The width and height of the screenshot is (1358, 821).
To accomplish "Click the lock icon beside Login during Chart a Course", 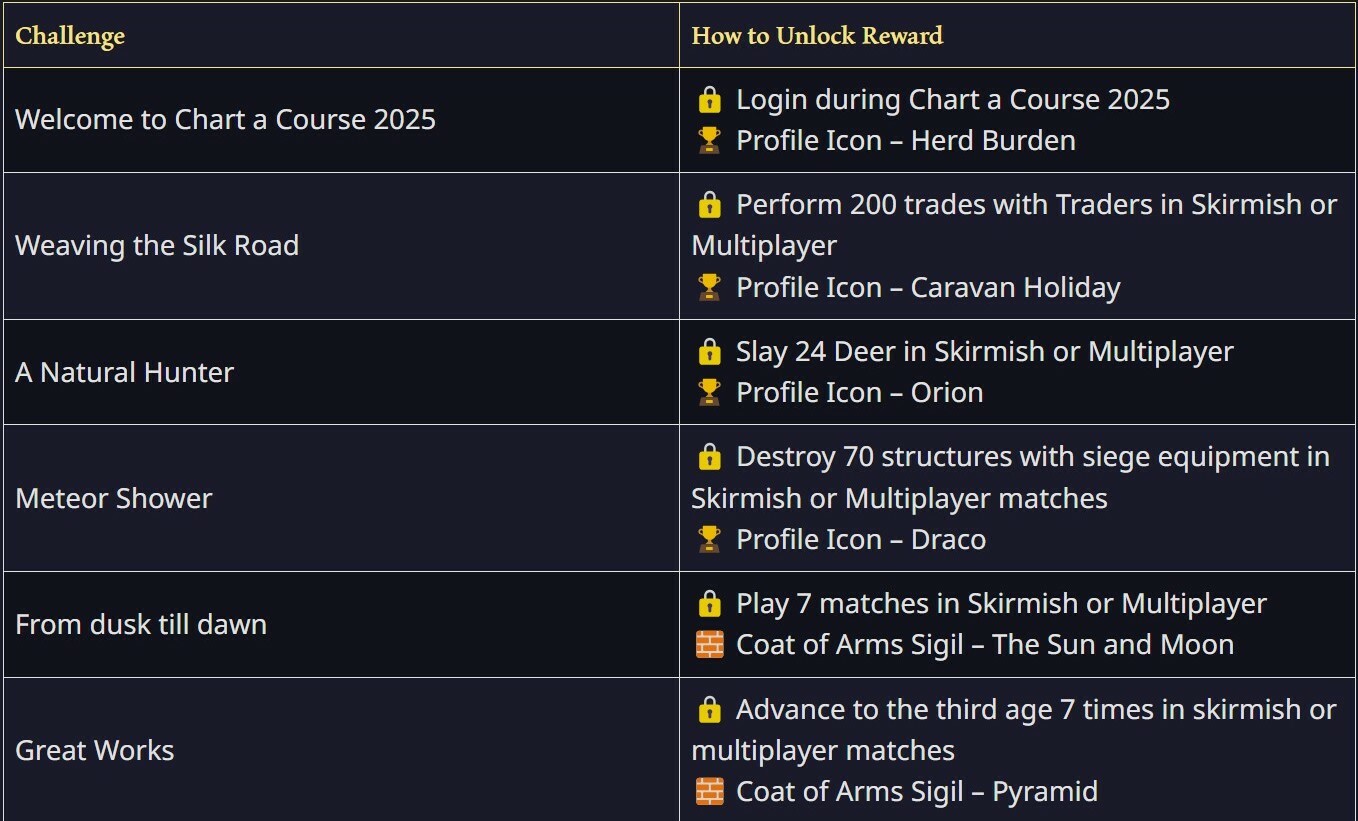I will [x=709, y=100].
